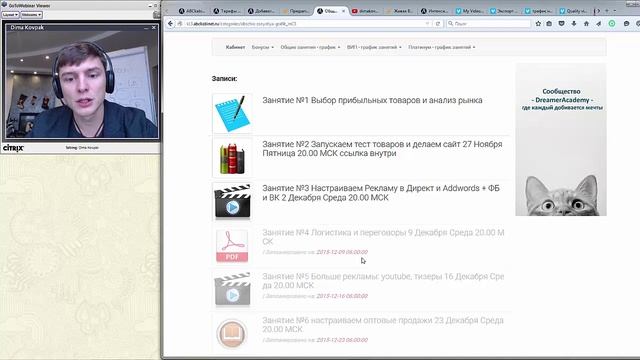Switch to the Интенси browser tab
The height and width of the screenshot is (360, 640).
click(435, 11)
